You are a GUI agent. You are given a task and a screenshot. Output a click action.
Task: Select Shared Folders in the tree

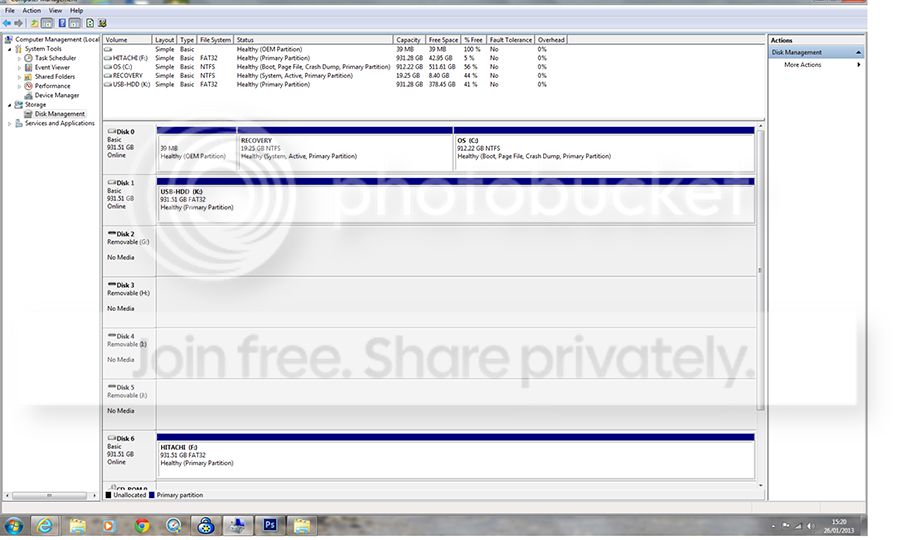(x=55, y=76)
